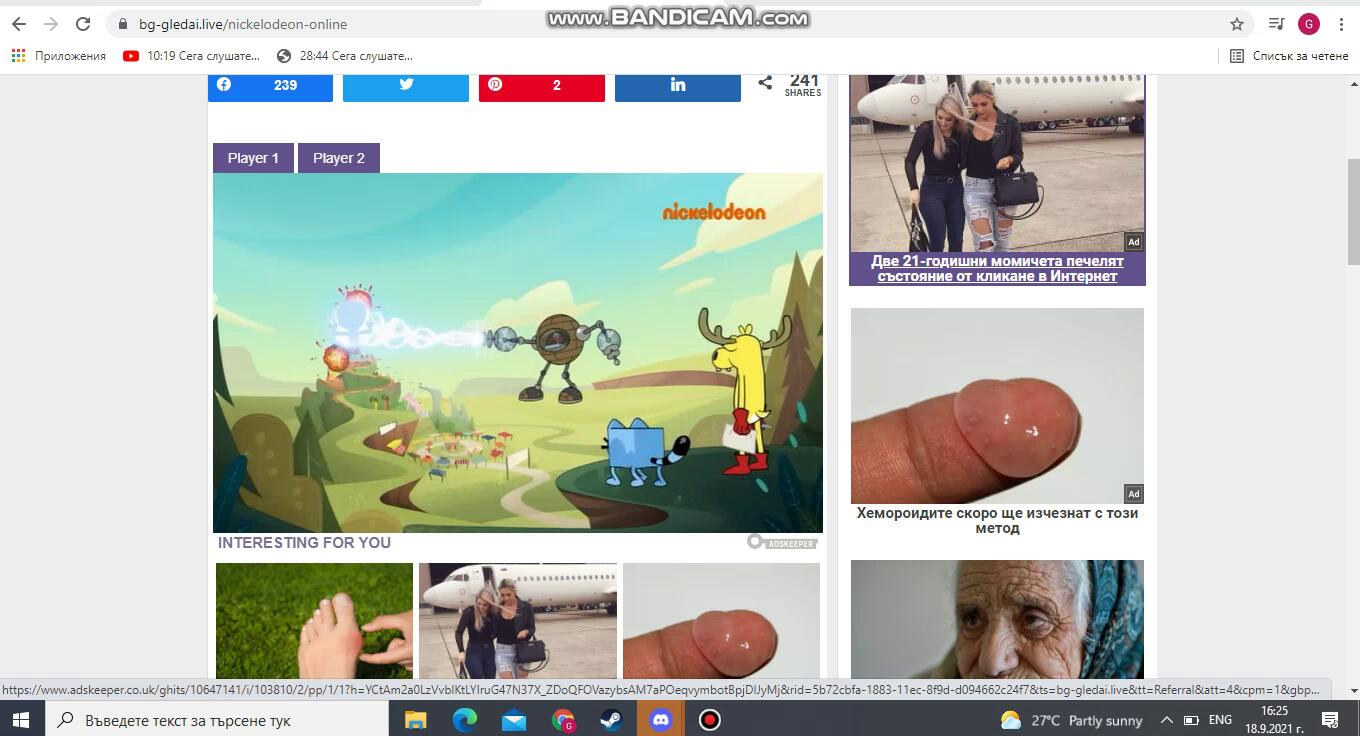Switch to the Player 2 tab
1360x736 pixels.
339,158
